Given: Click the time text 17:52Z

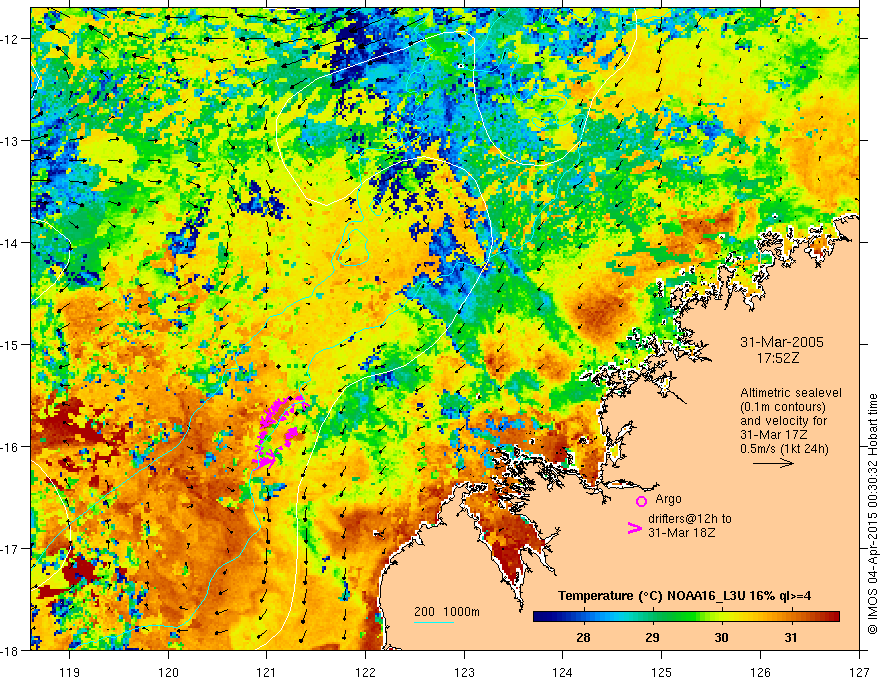Looking at the screenshot, I should coord(777,357).
